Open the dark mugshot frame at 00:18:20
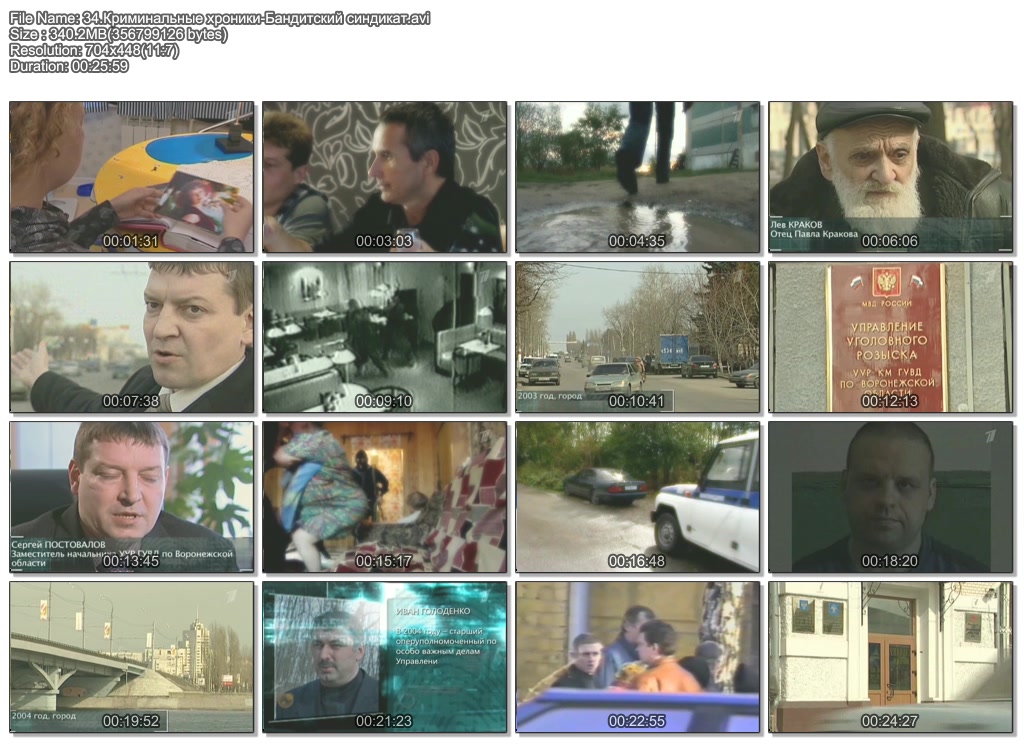Screen dimensions: 1024x744 (890, 497)
